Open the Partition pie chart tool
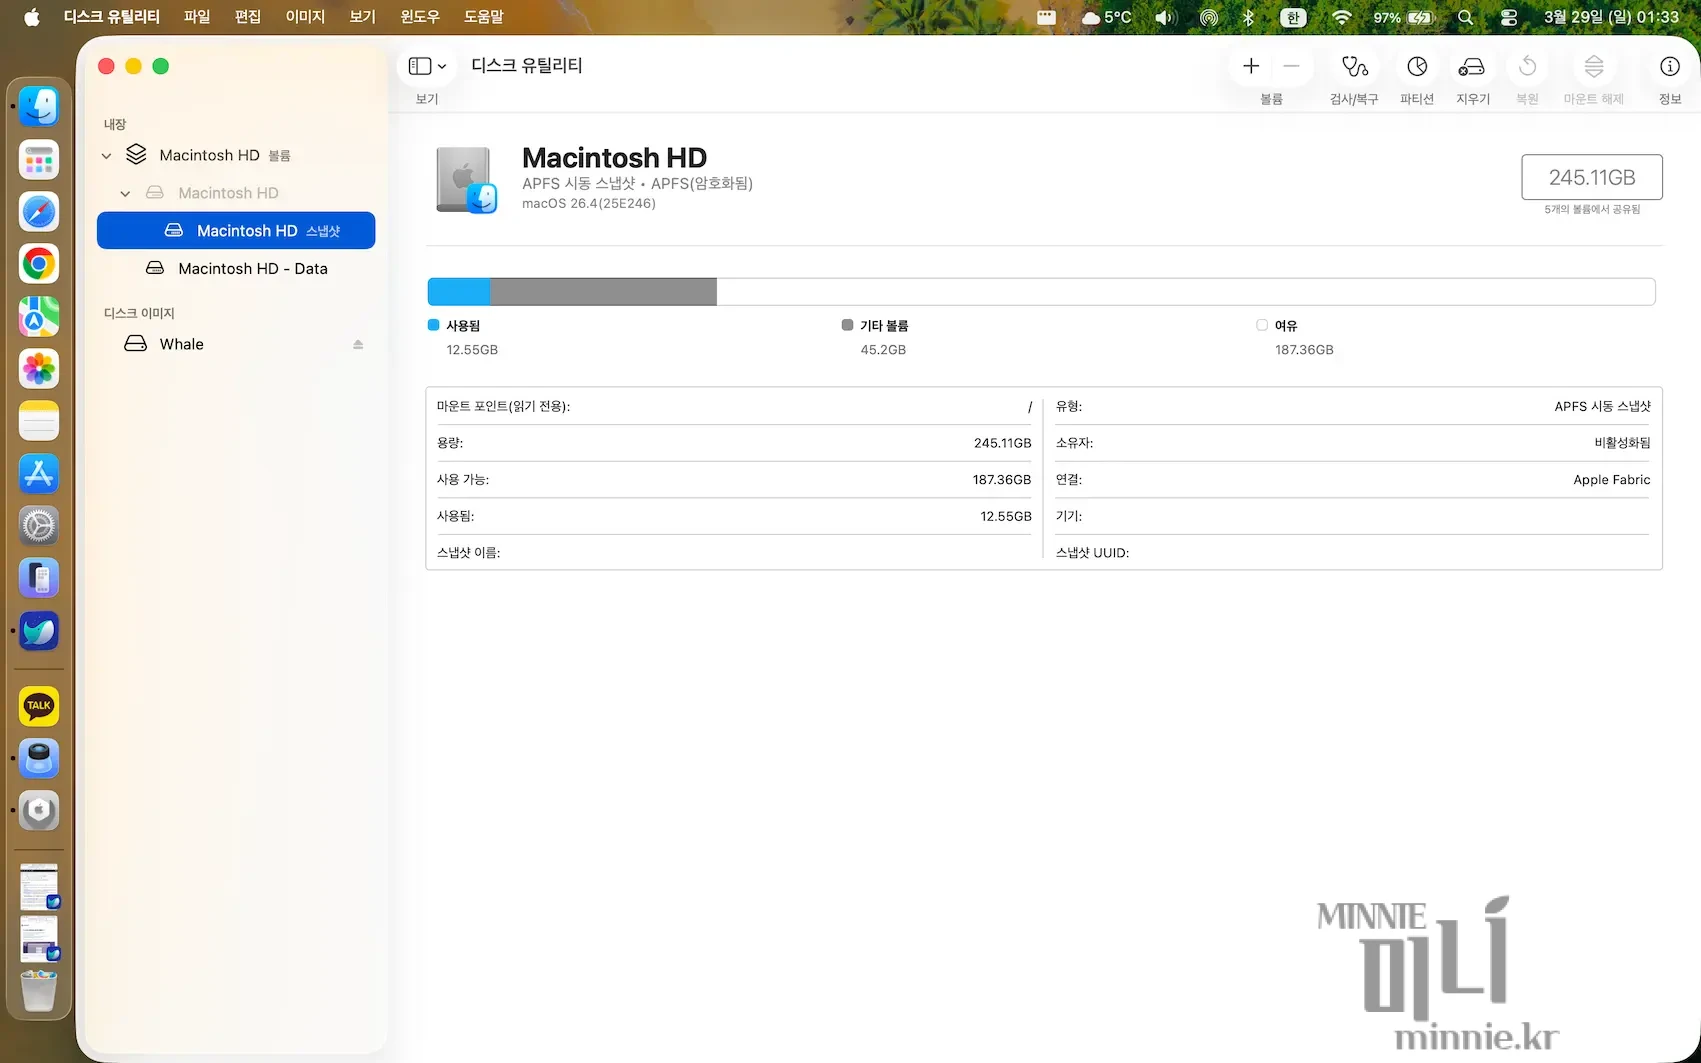The width and height of the screenshot is (1701, 1063). coord(1417,67)
